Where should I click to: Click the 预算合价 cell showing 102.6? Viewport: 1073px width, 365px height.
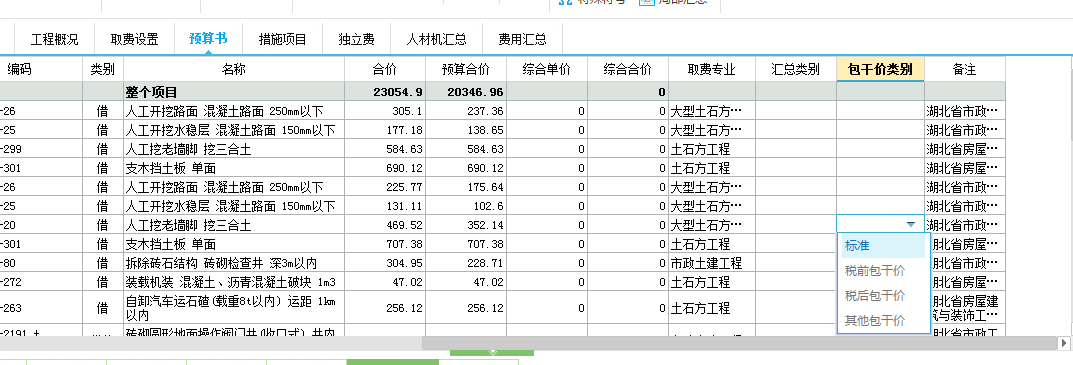click(466, 206)
